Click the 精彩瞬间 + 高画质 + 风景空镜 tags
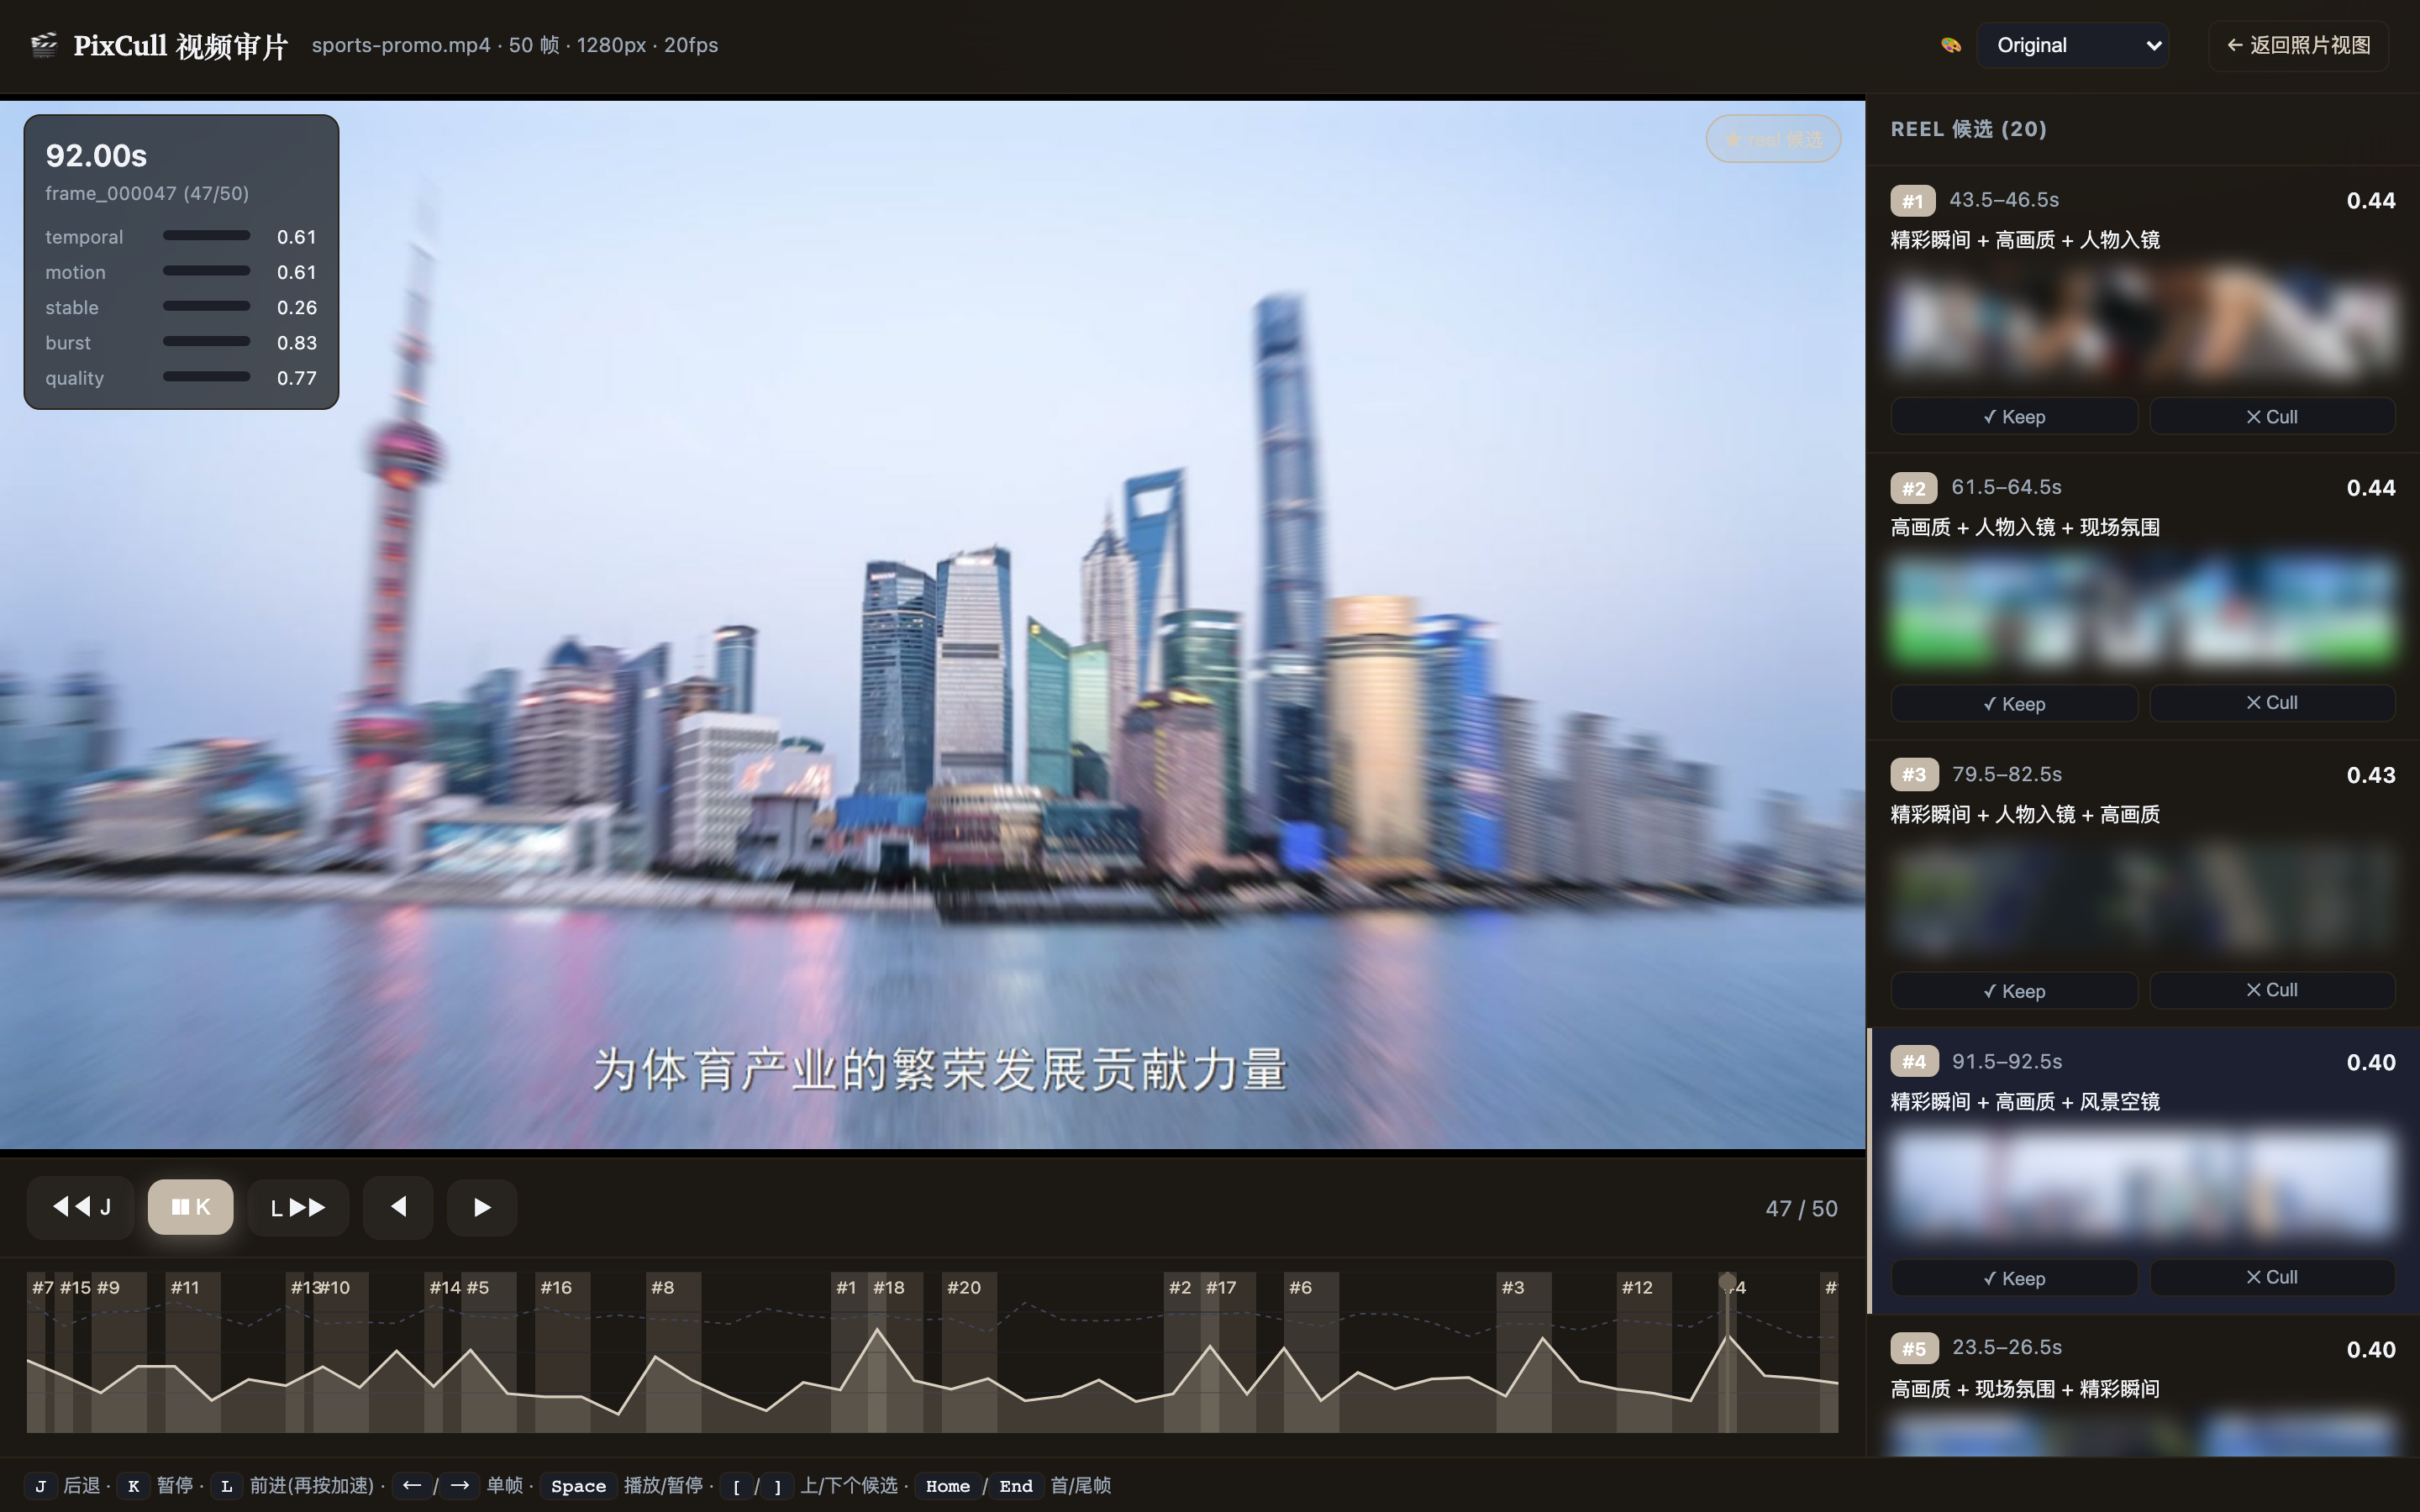This screenshot has height=1512, width=2420. pos(2025,1101)
